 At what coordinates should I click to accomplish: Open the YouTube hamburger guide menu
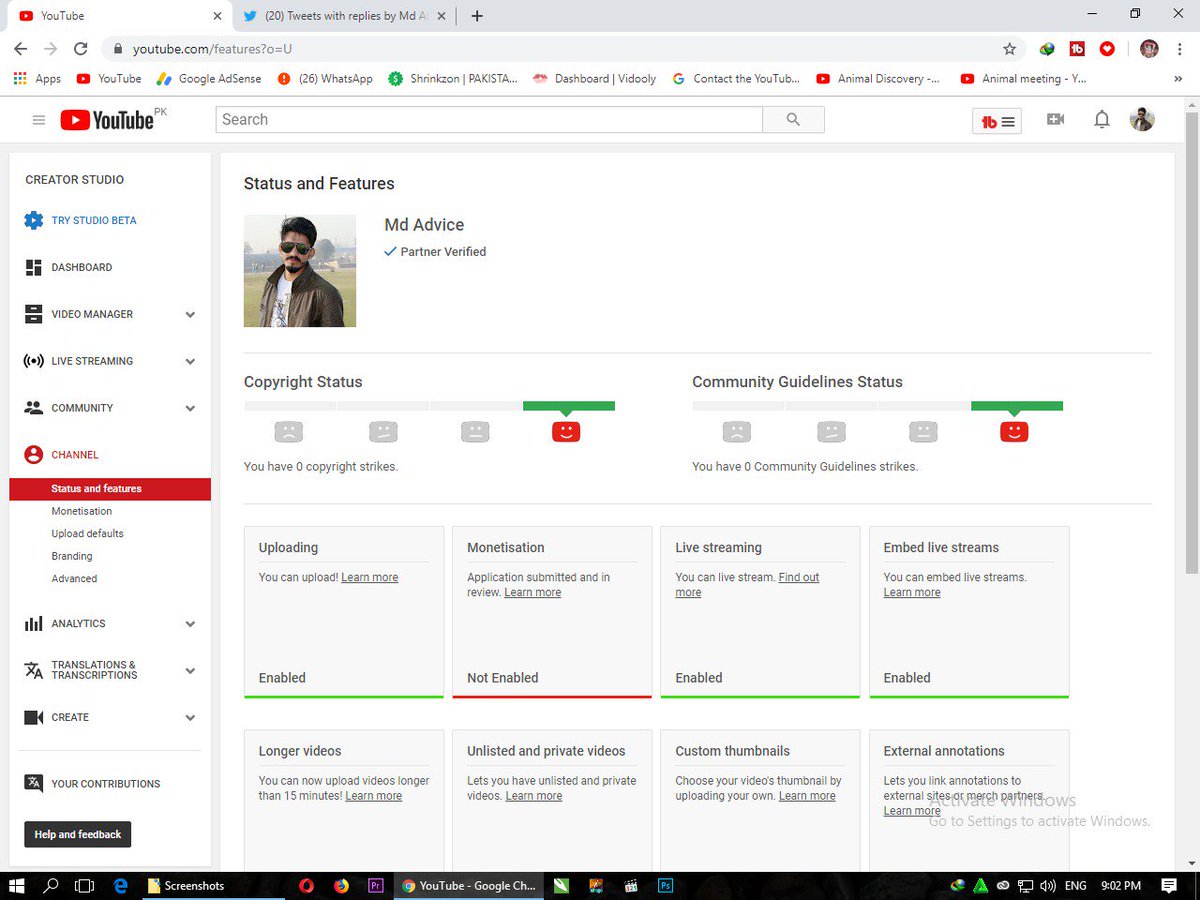click(39, 120)
